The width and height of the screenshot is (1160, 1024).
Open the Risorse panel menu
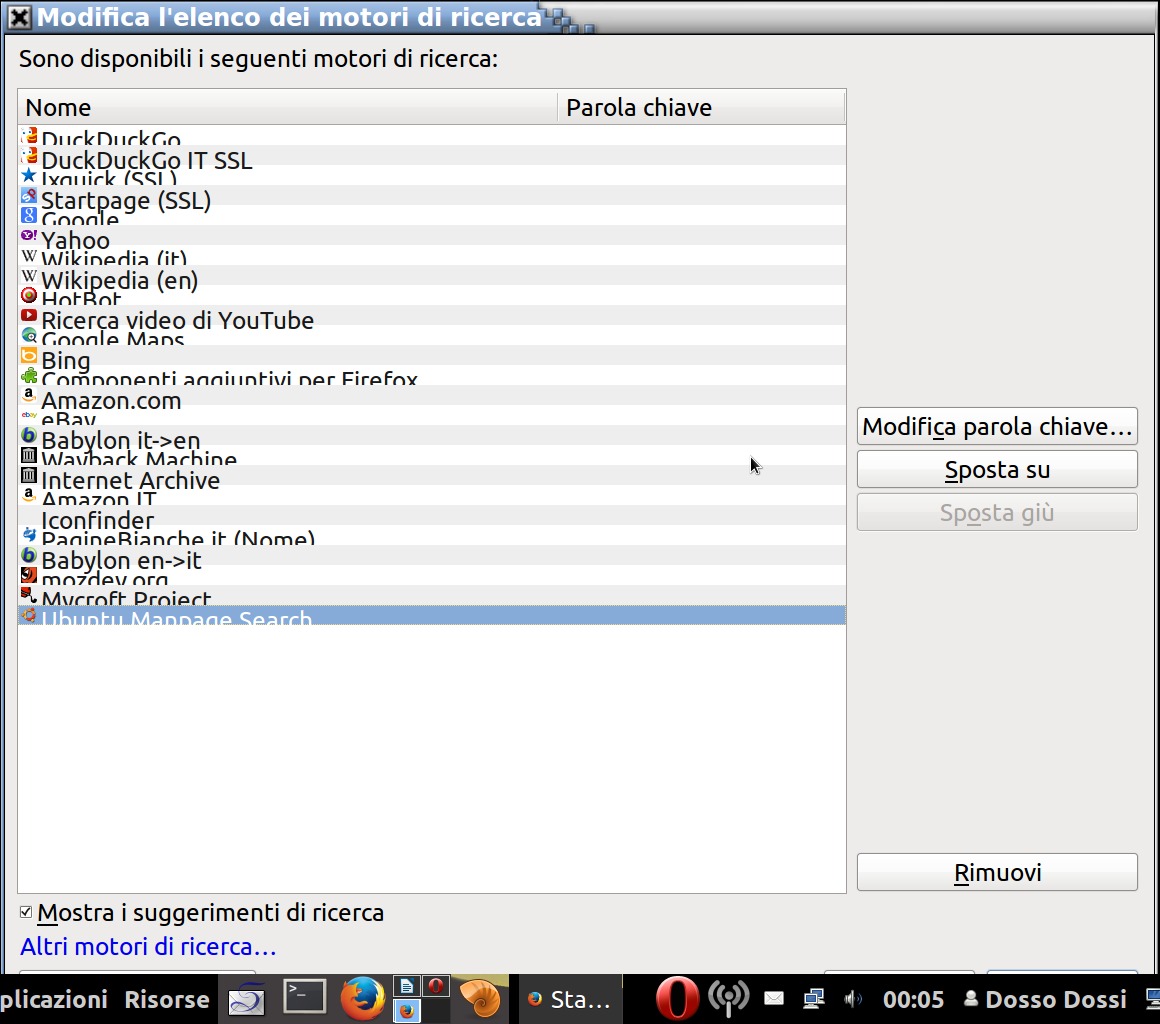click(166, 1000)
